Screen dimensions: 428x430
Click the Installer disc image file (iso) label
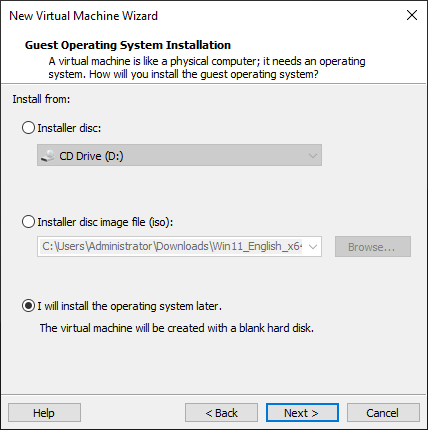coord(105,222)
